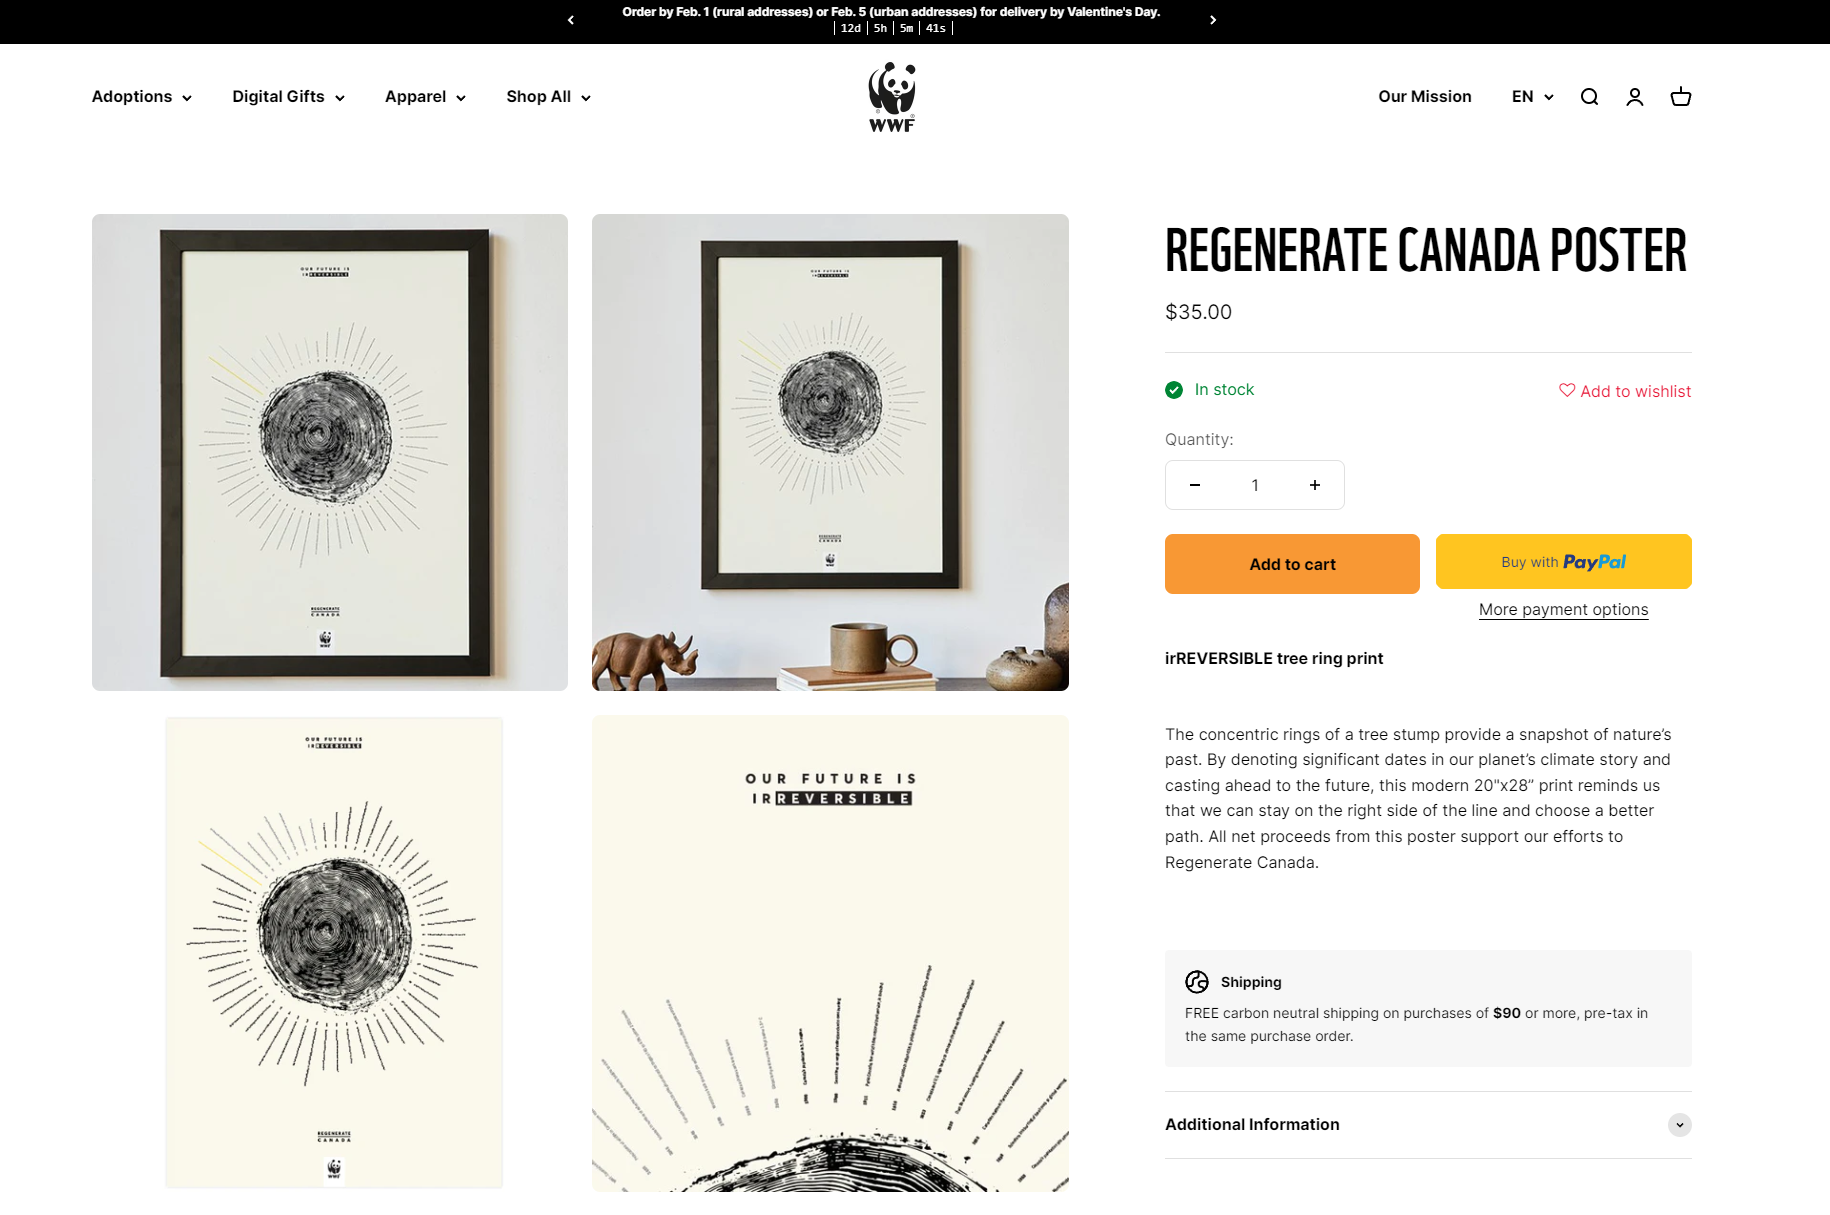Click the WWF panda logo

[x=892, y=97]
